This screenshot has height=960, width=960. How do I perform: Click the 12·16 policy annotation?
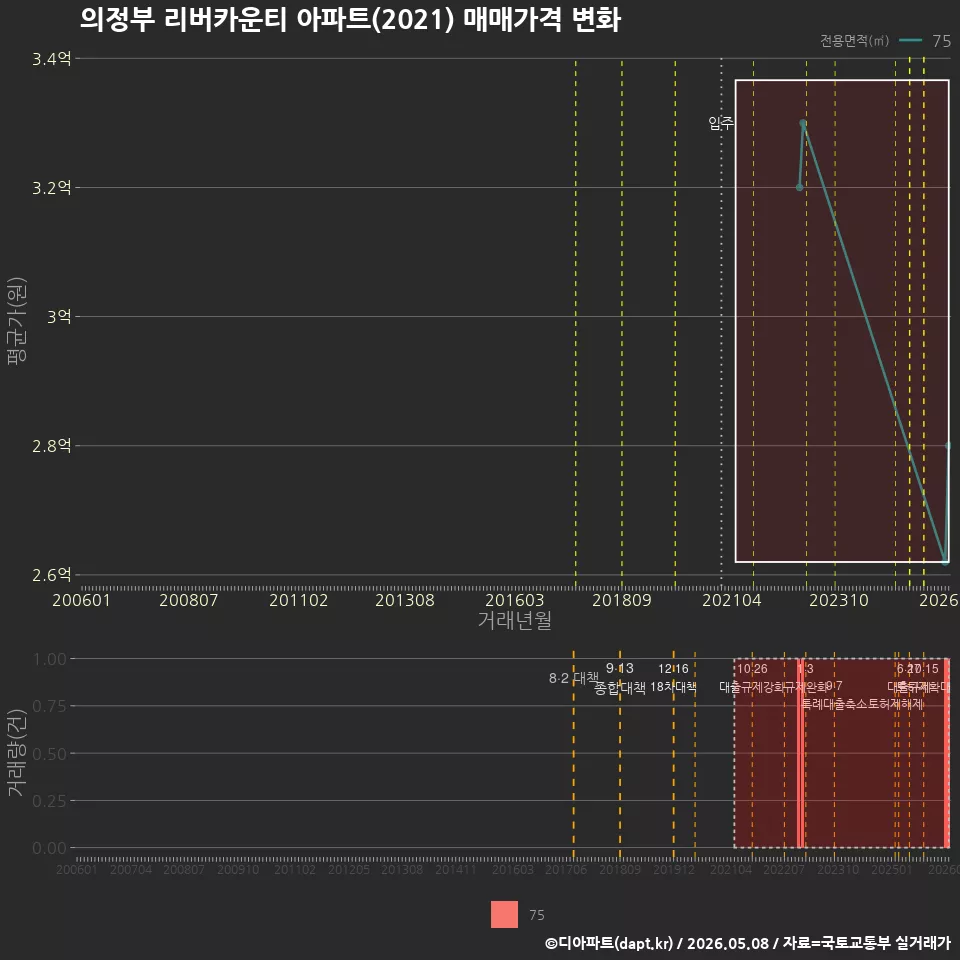click(x=673, y=669)
